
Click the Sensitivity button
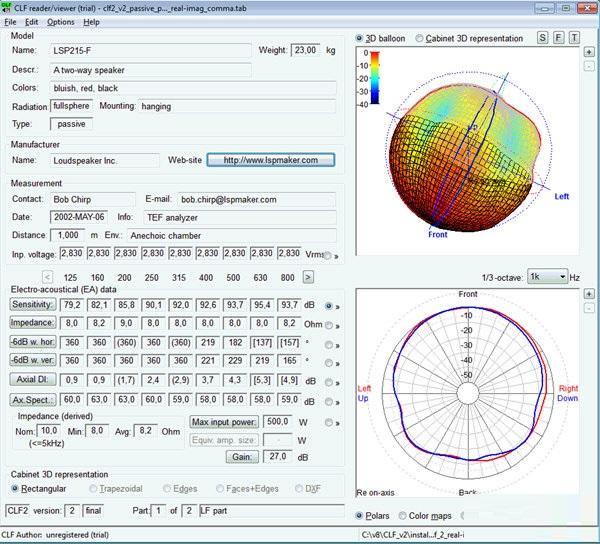click(32, 303)
